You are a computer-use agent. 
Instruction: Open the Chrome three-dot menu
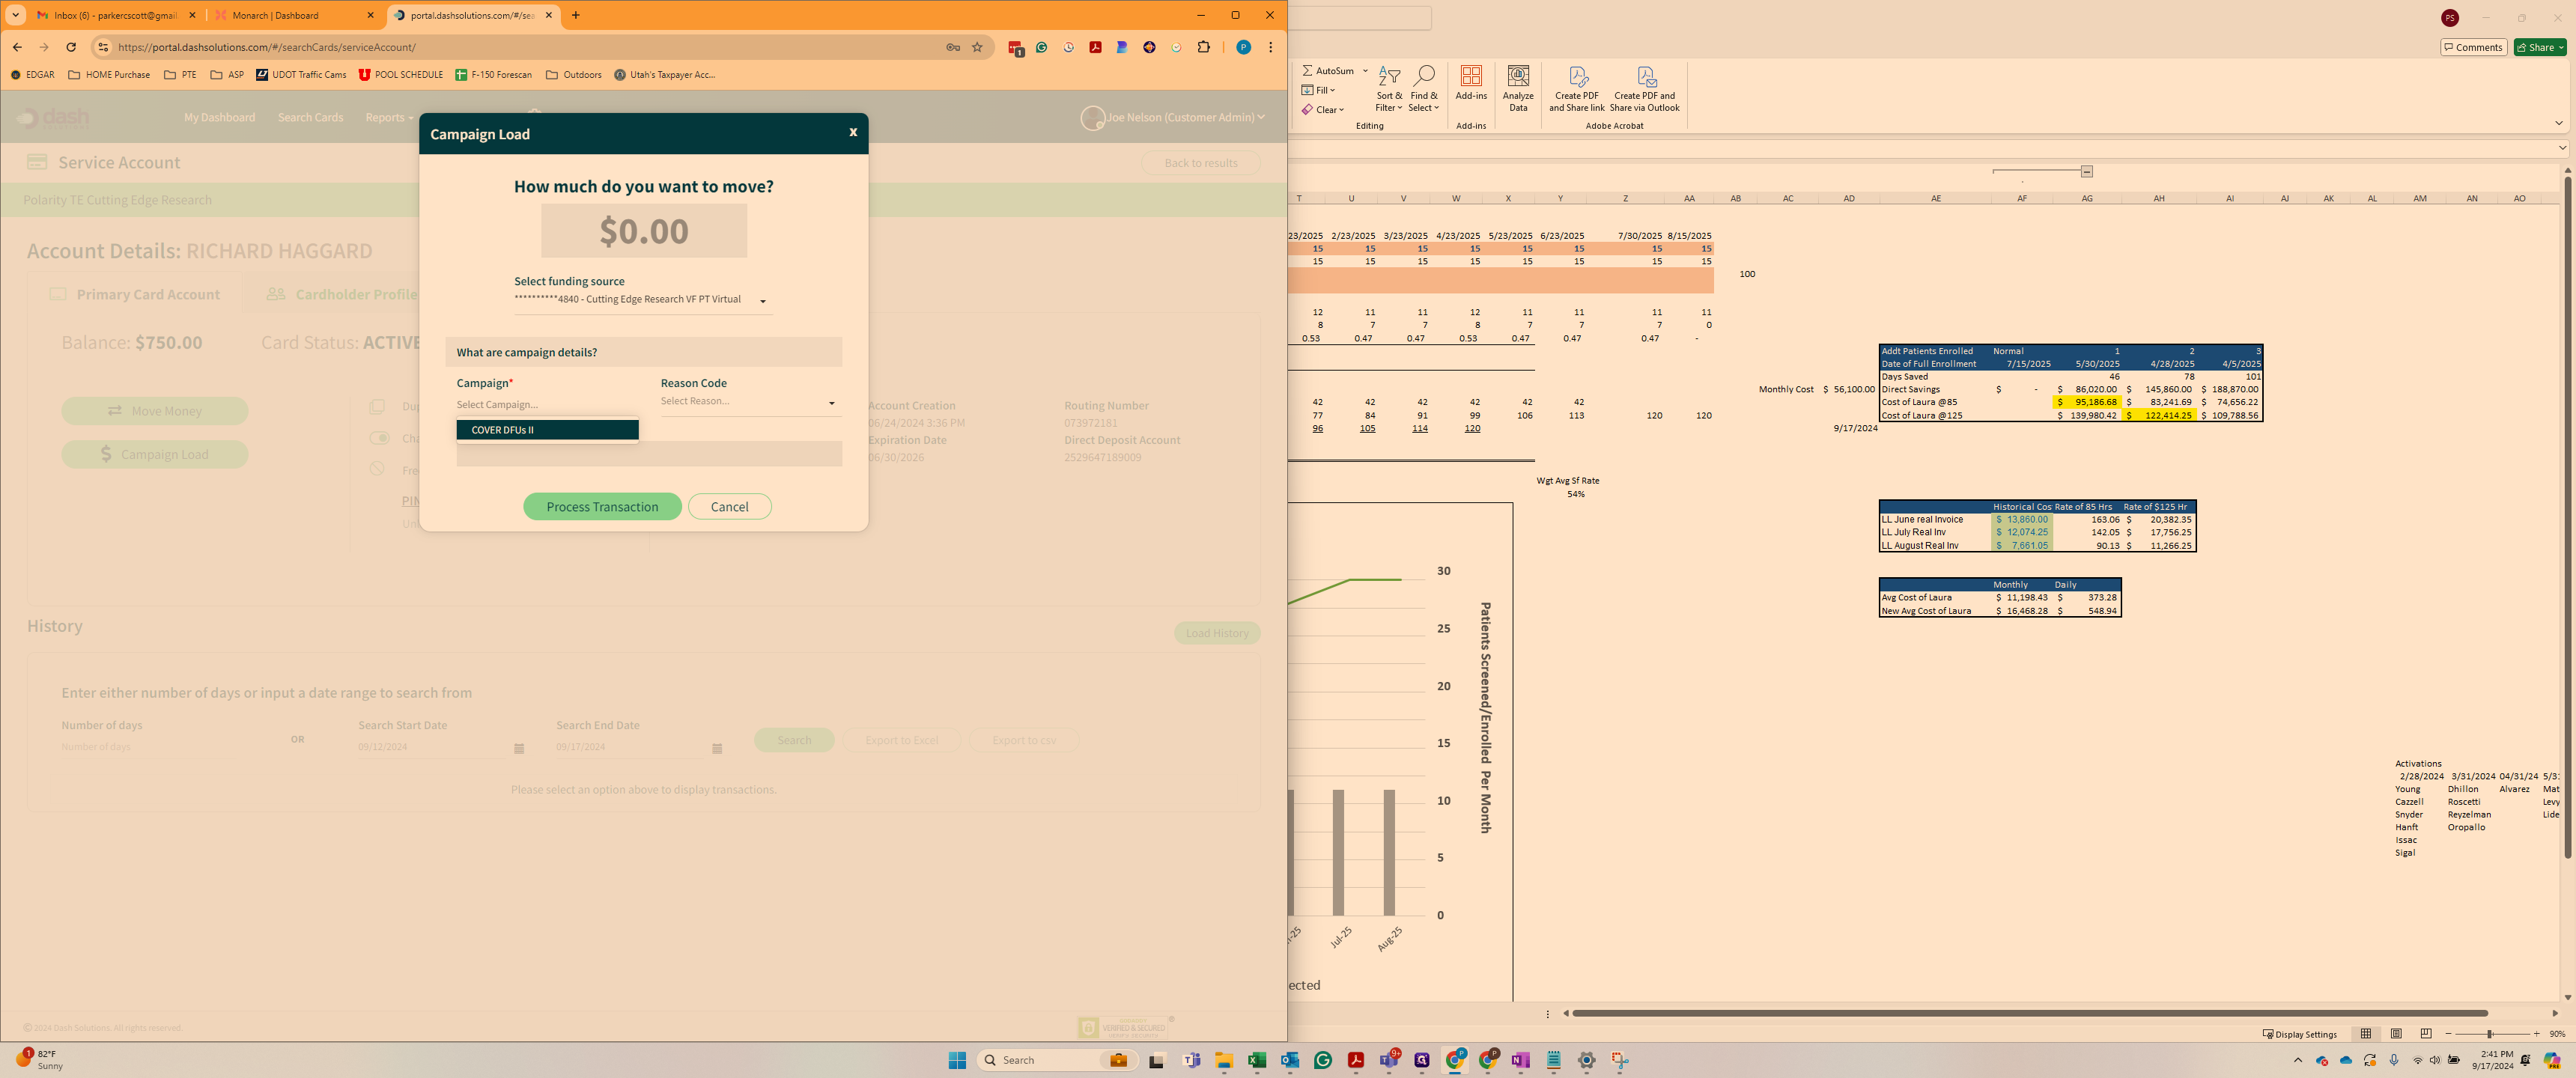pyautogui.click(x=1270, y=47)
